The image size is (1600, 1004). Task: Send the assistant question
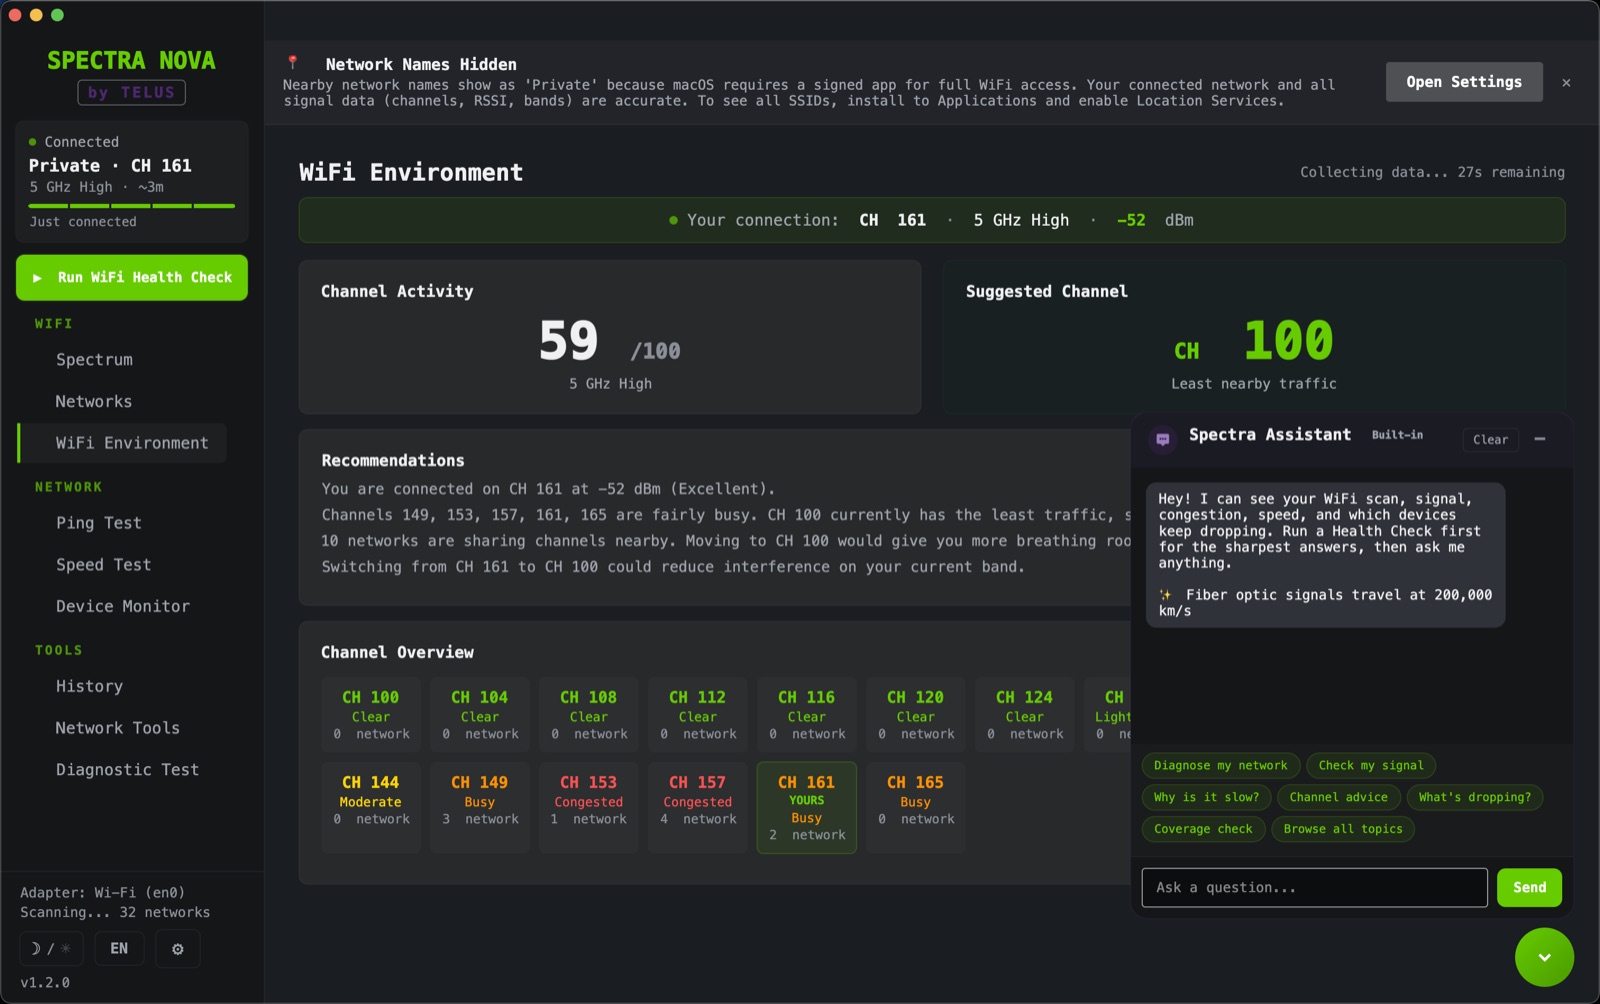coord(1529,887)
